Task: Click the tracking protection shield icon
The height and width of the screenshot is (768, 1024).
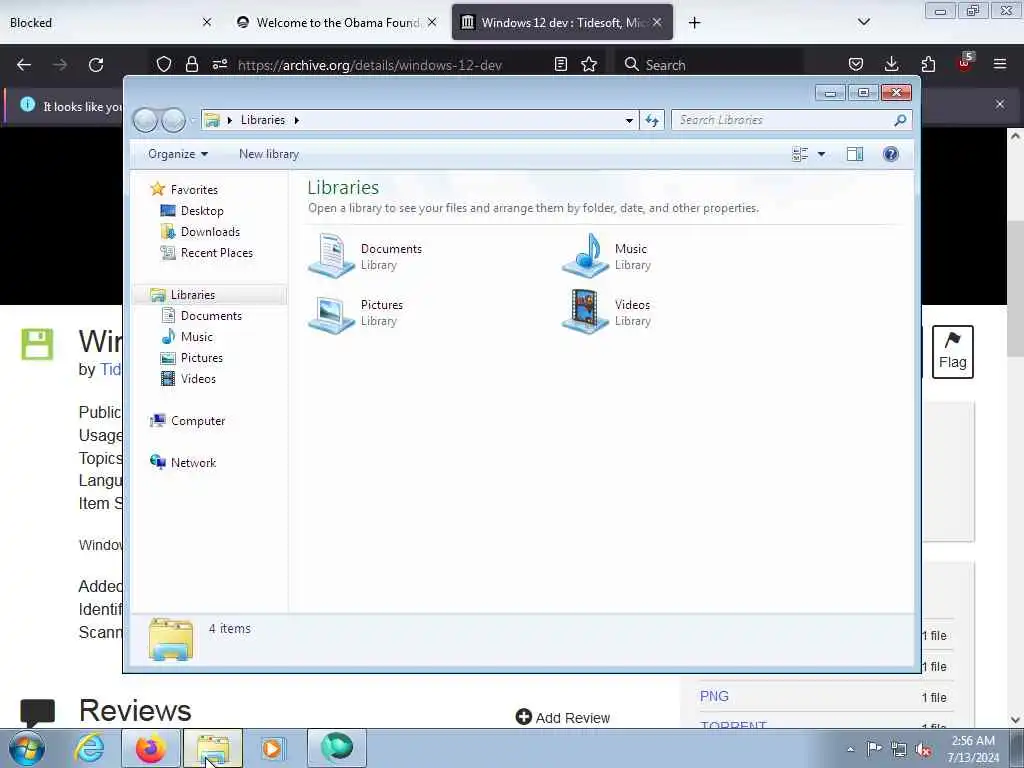Action: coord(164,65)
